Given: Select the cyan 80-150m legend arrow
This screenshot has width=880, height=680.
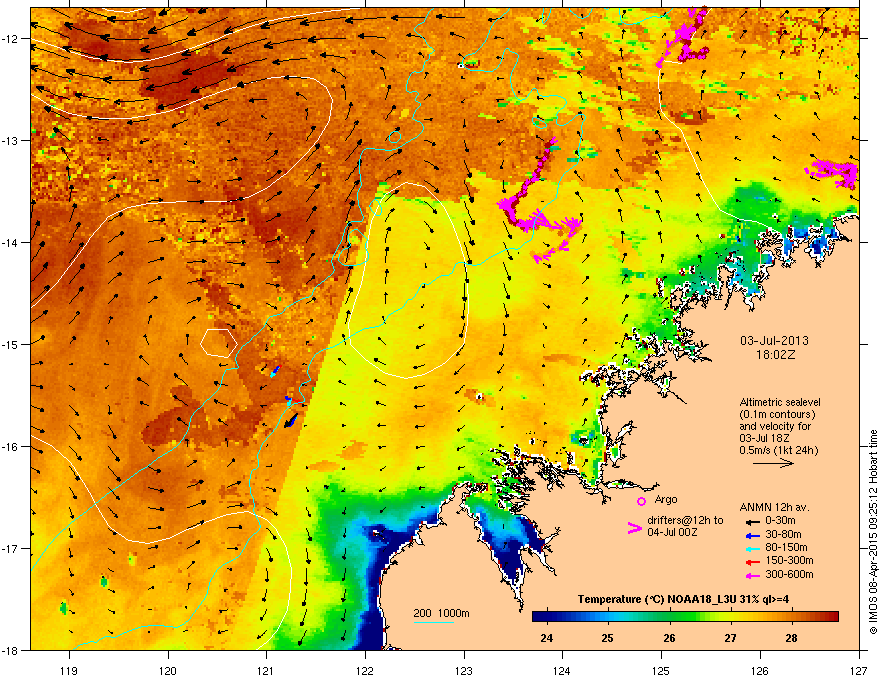Looking at the screenshot, I should coord(752,548).
